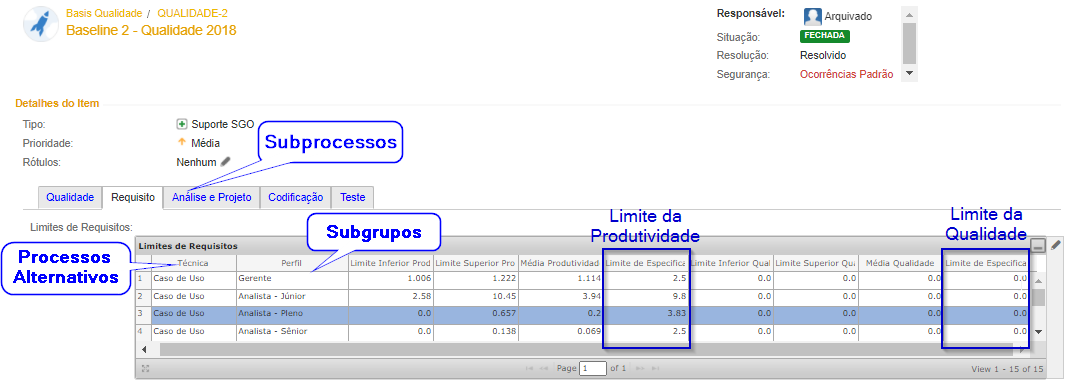1076x388 pixels.
Task: Open the QUALIDADE-2 issue link
Action: point(193,13)
